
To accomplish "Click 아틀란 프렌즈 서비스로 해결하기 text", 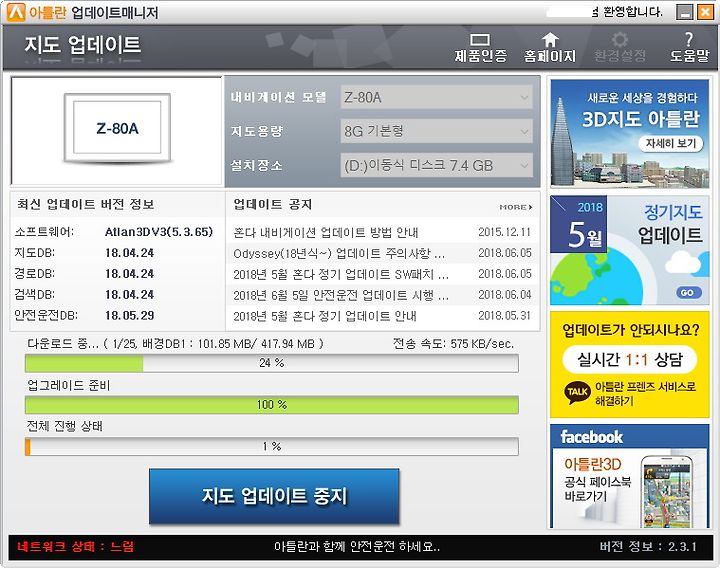I will pos(645,394).
